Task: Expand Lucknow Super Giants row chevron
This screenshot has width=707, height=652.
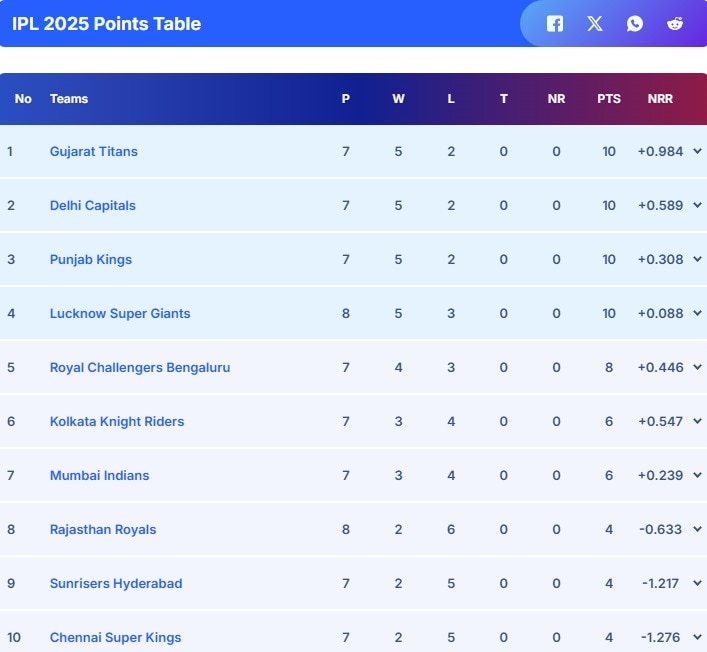Action: tap(697, 313)
